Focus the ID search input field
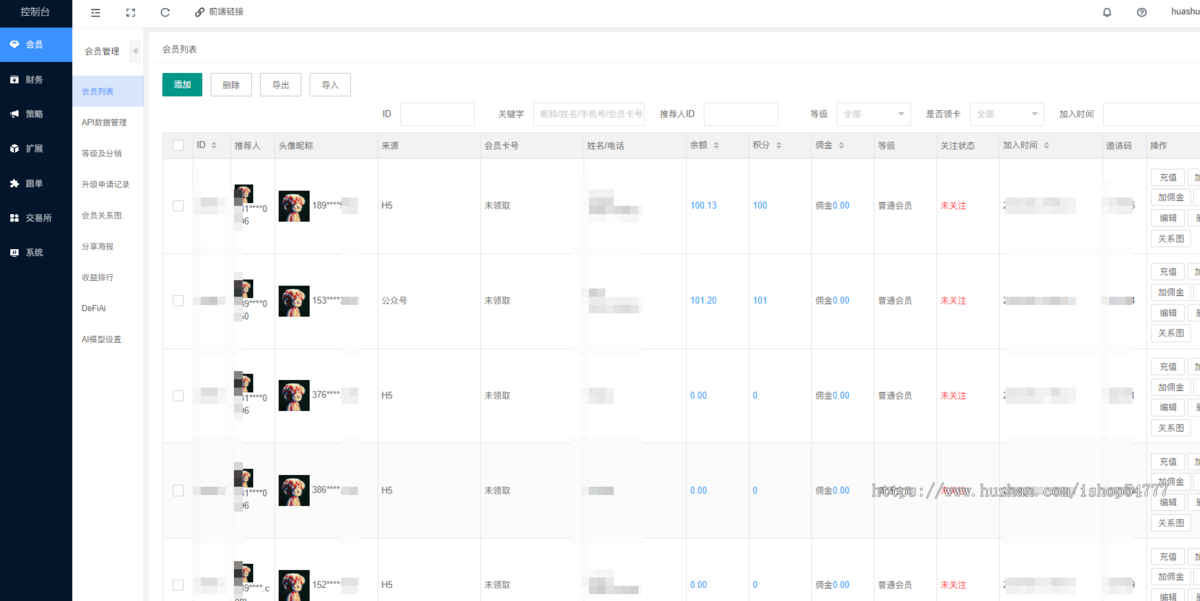The height and width of the screenshot is (601, 1200). pos(437,114)
